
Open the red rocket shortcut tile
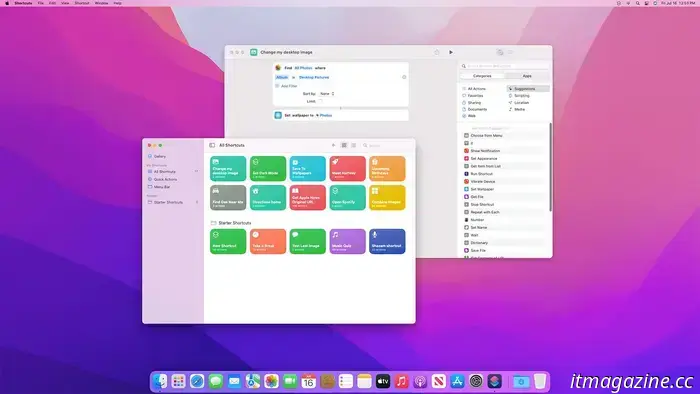tap(347, 169)
